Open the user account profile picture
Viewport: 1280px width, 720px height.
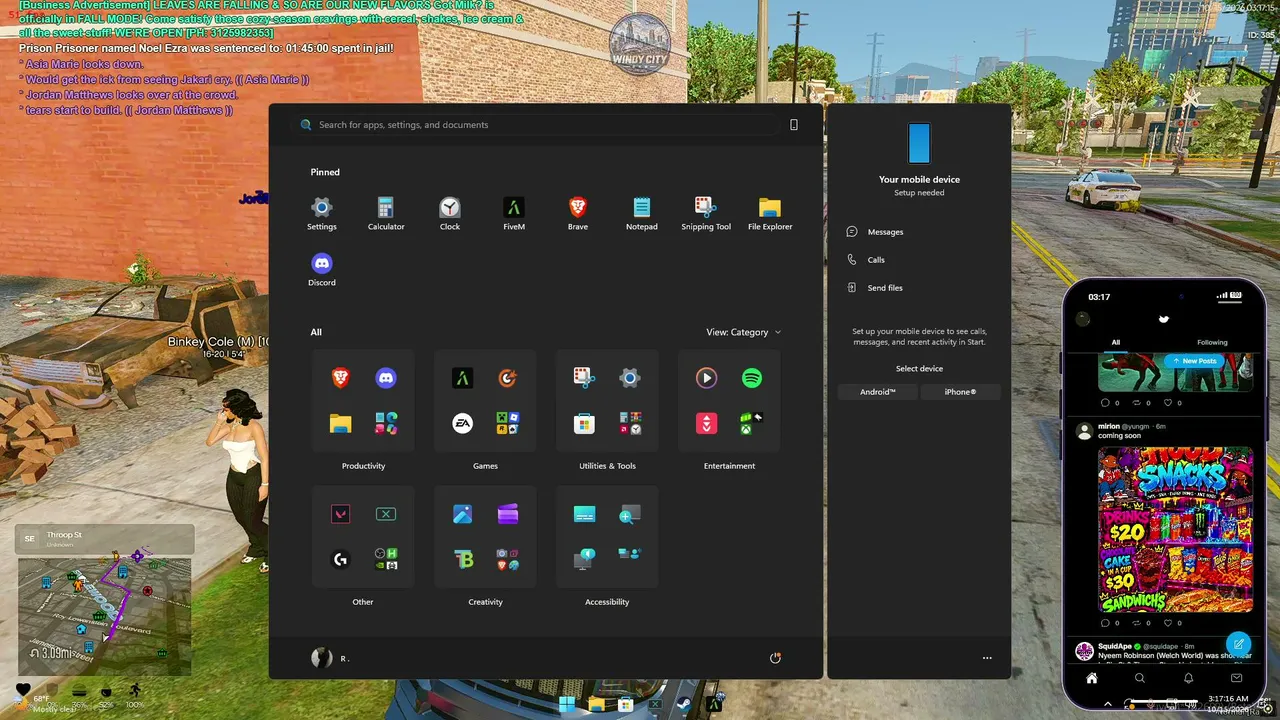pyautogui.click(x=321, y=658)
